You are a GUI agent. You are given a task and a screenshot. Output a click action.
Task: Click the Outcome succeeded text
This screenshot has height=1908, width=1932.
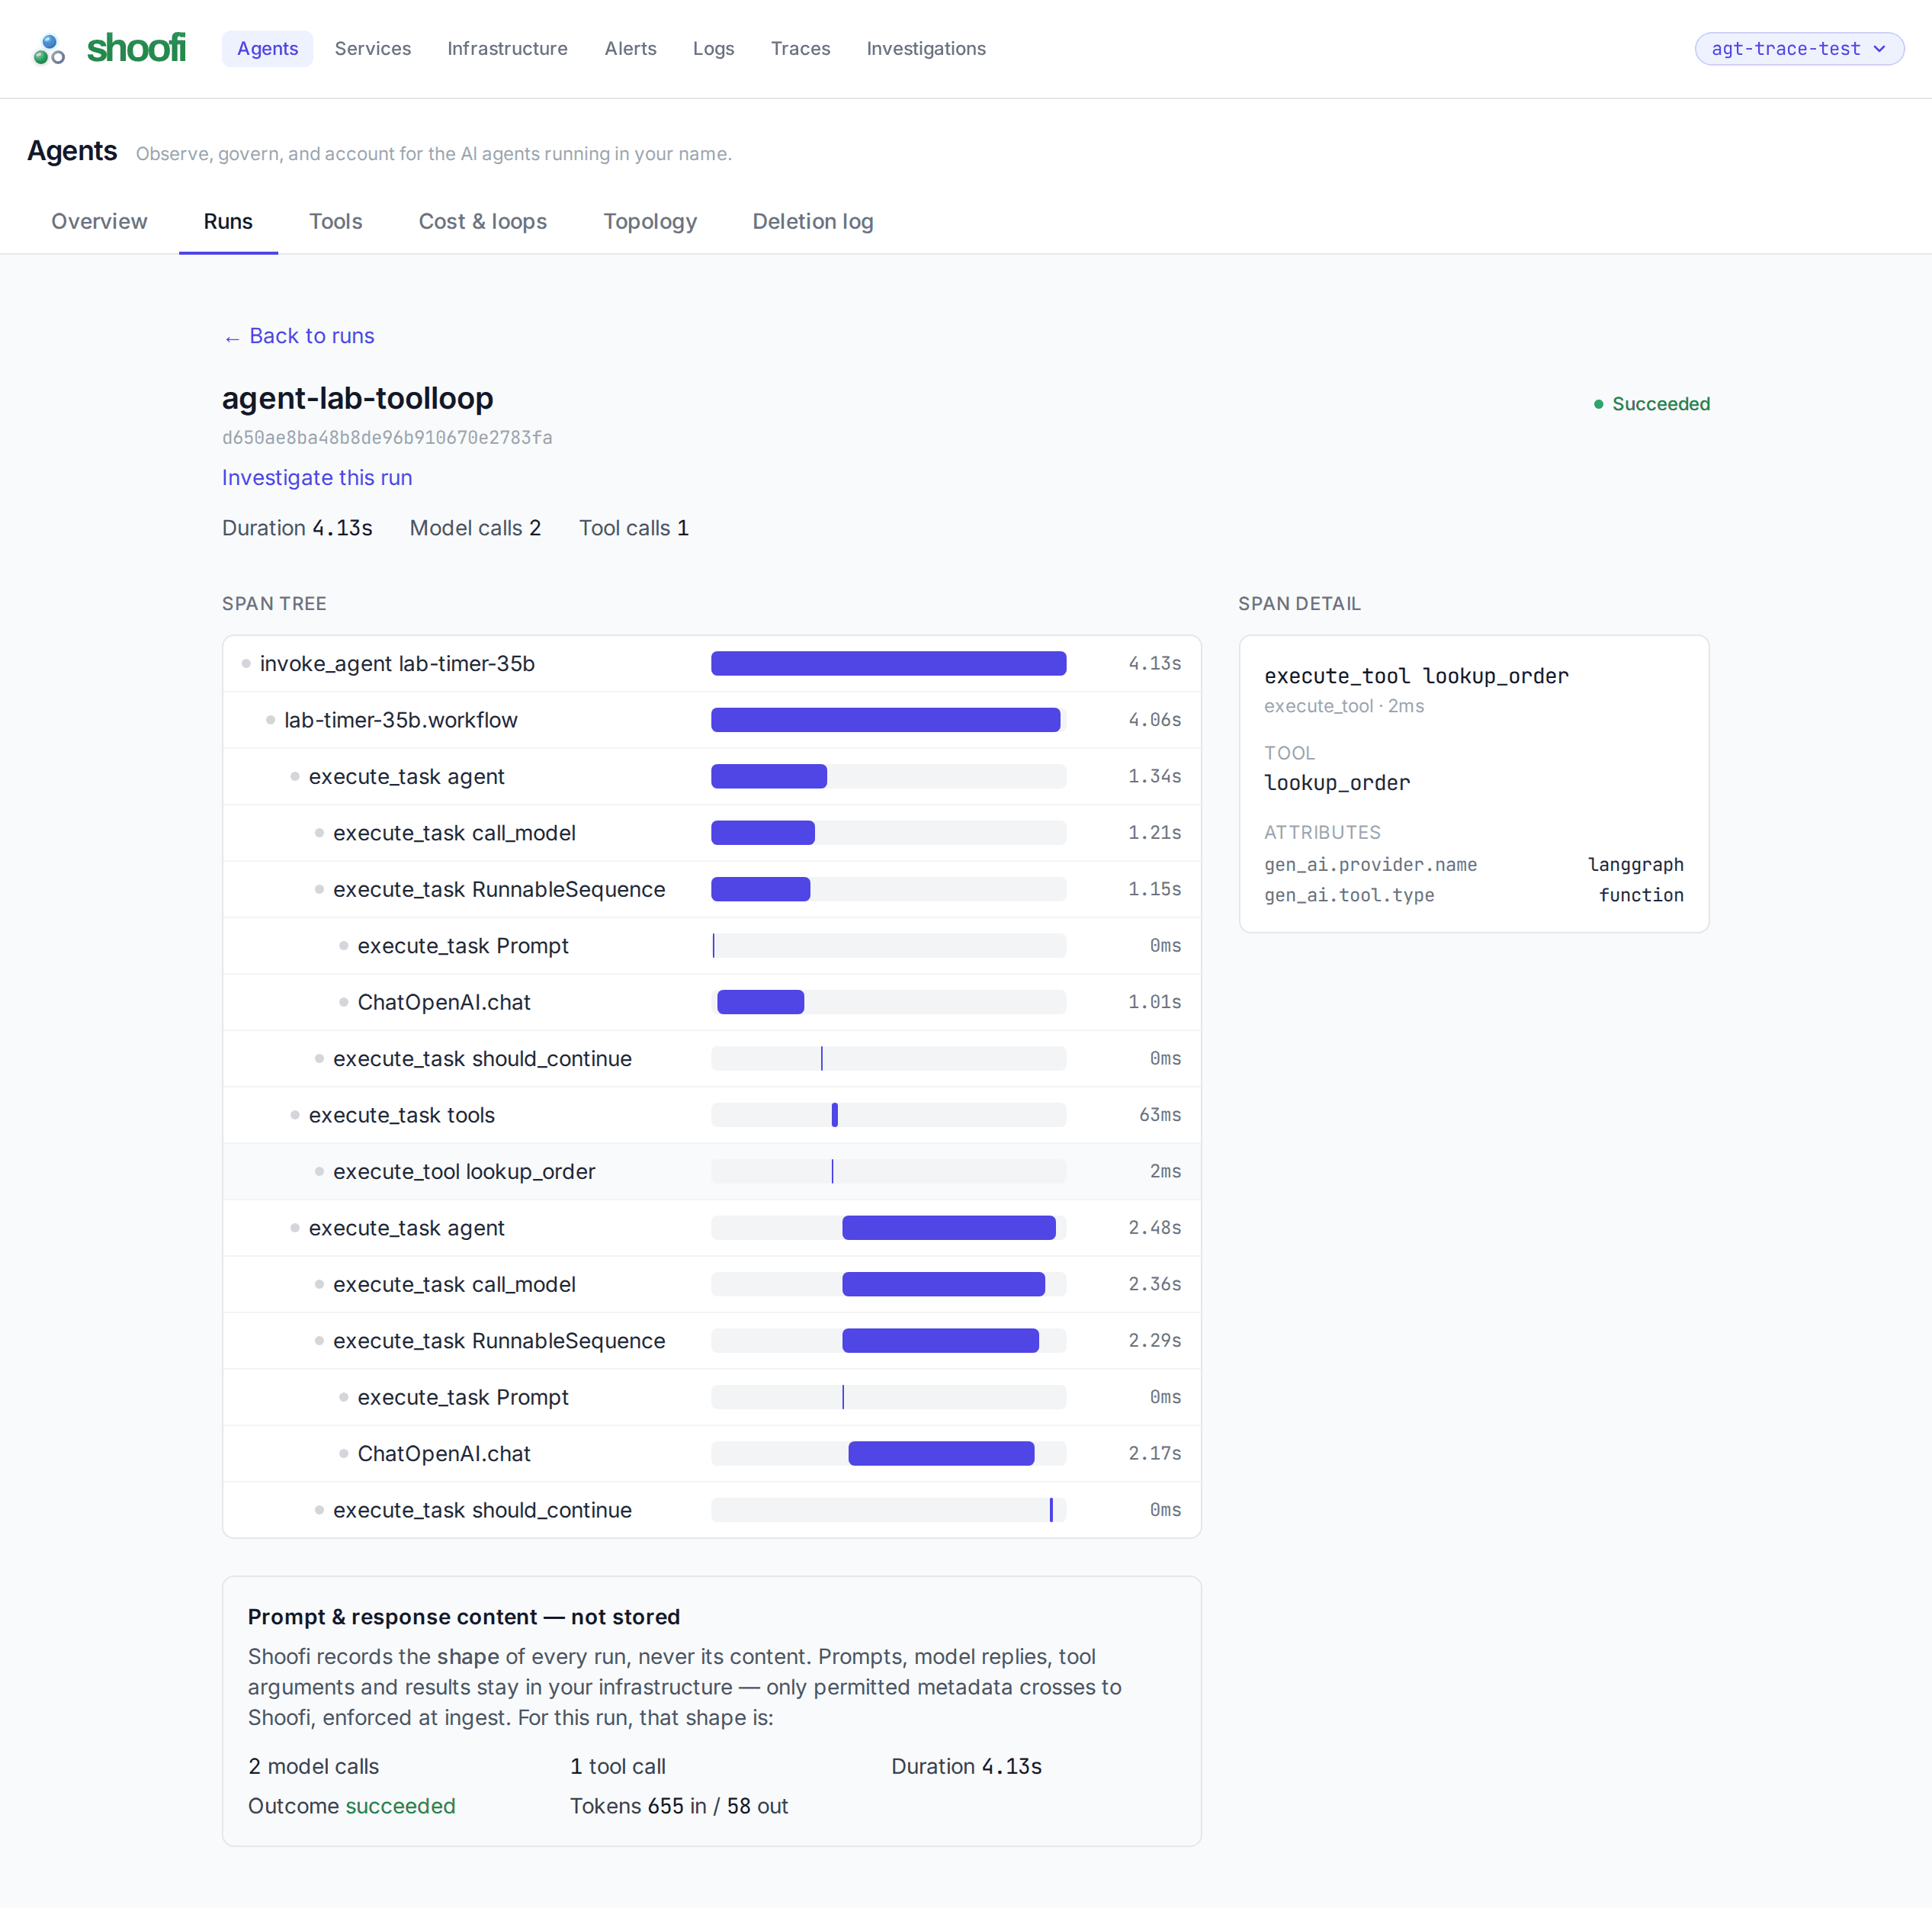[352, 1806]
